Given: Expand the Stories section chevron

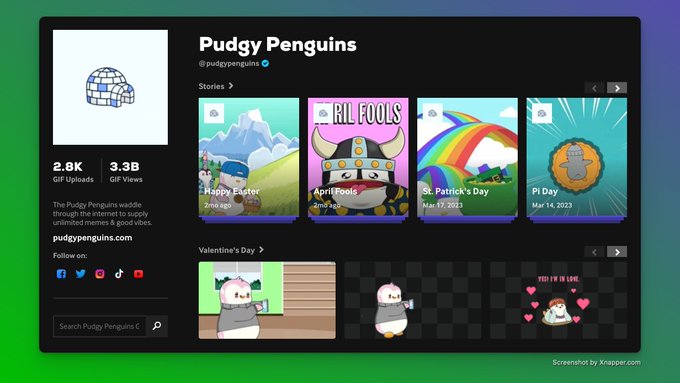Looking at the screenshot, I should tap(231, 86).
